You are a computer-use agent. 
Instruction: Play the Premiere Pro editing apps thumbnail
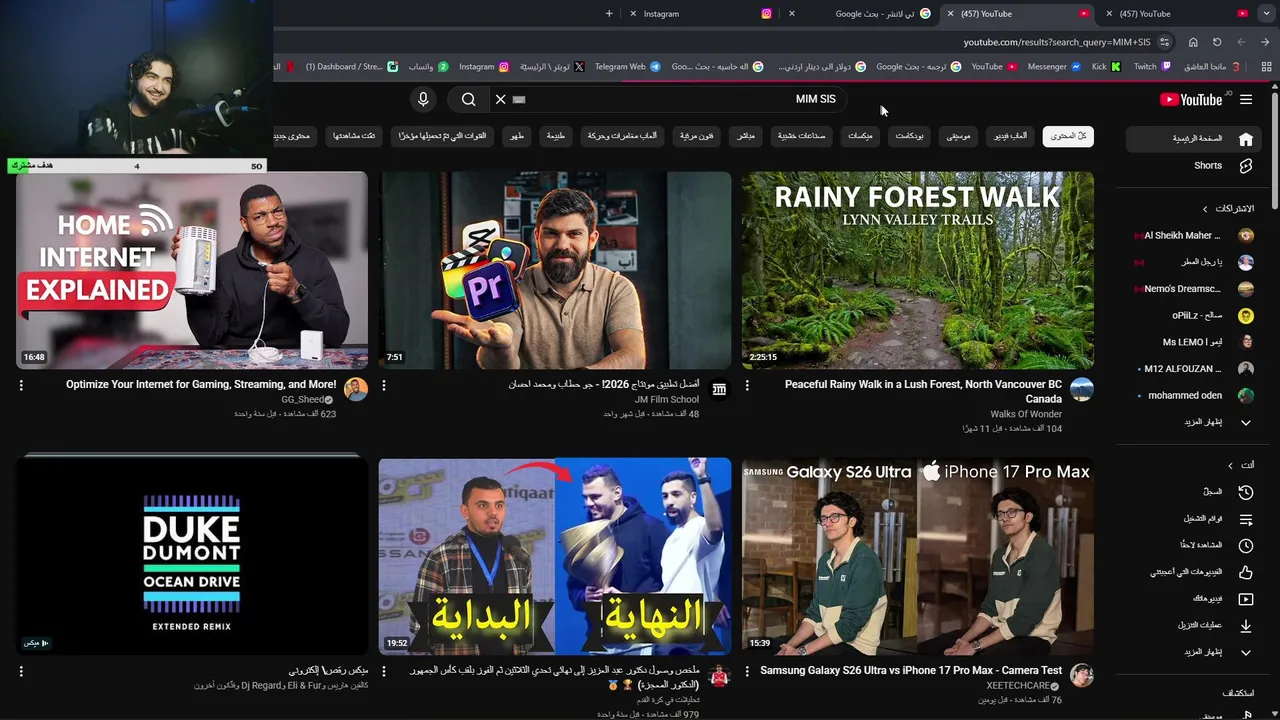pyautogui.click(x=555, y=270)
